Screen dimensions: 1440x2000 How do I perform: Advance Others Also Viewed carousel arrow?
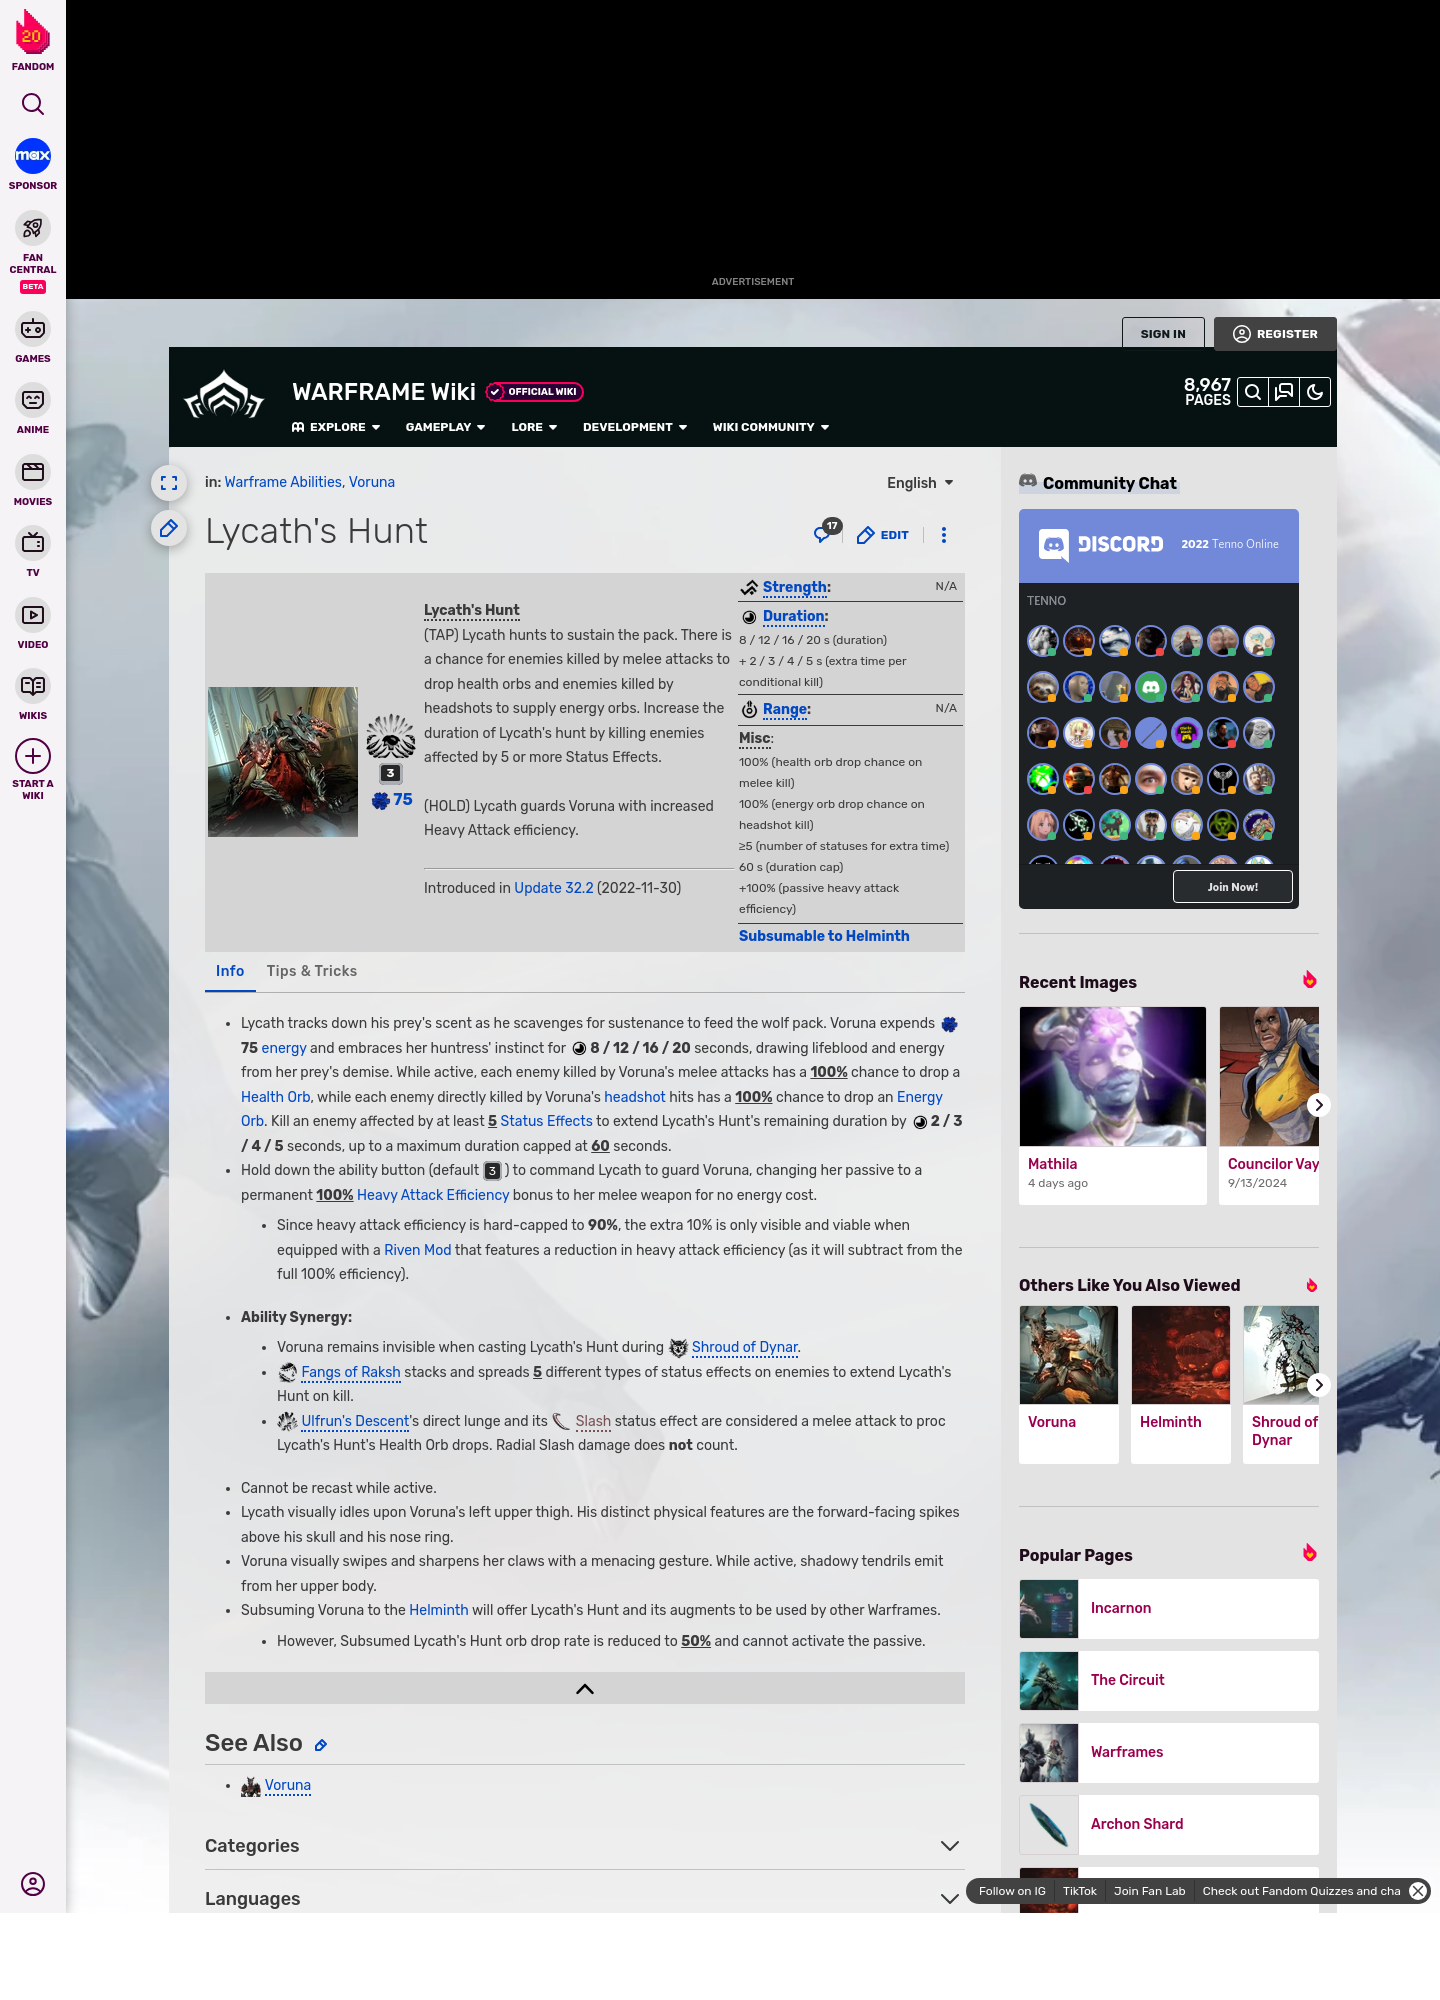(1319, 1385)
